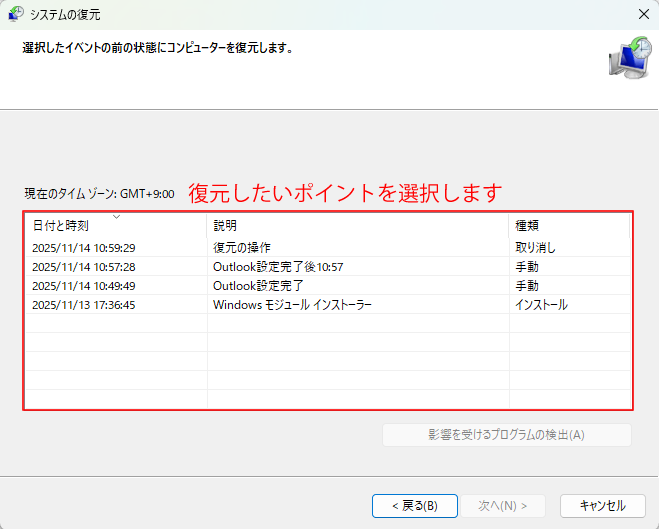Select the 復元の操作 restore point

point(241,248)
